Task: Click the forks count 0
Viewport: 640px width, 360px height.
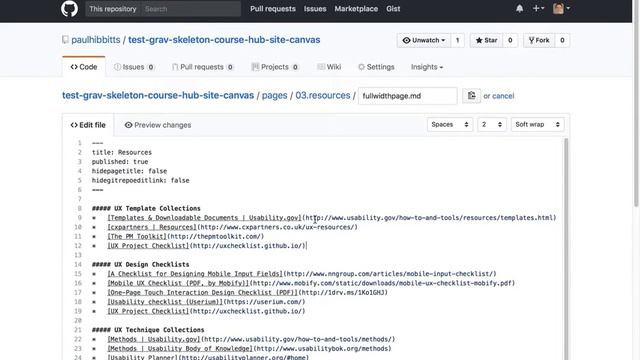Action: pos(562,40)
